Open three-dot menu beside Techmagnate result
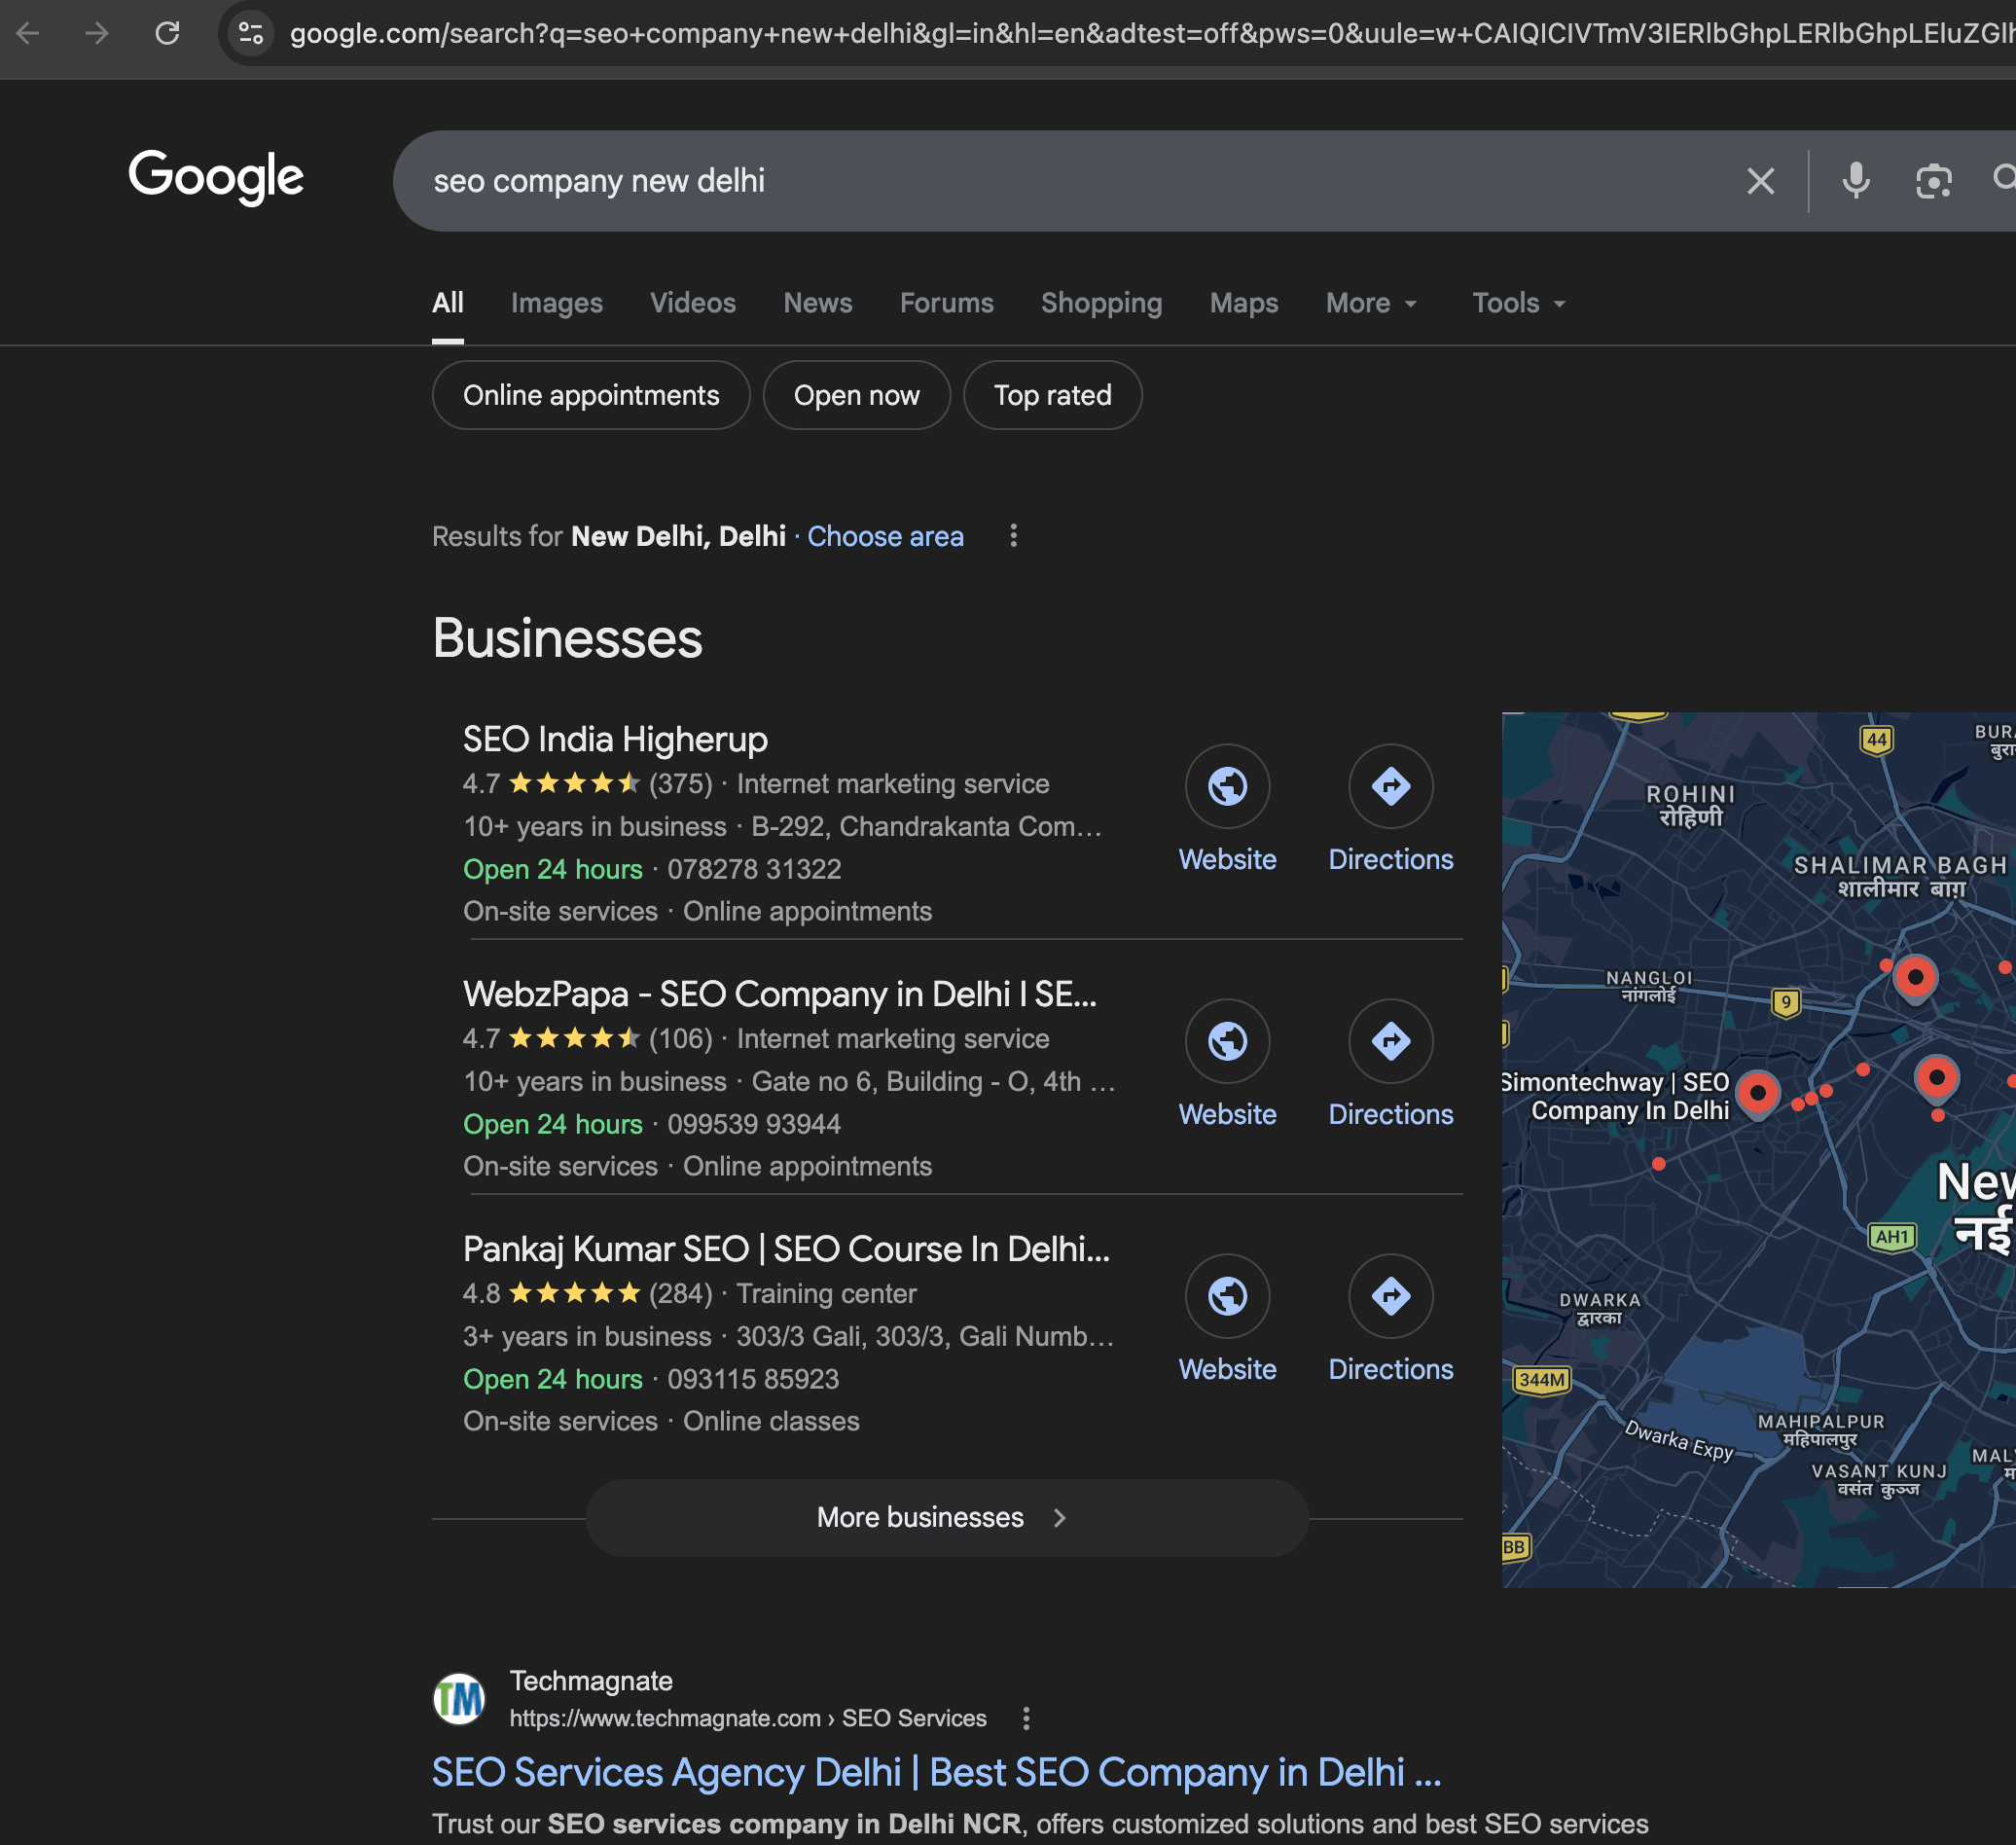 pyautogui.click(x=1025, y=1718)
